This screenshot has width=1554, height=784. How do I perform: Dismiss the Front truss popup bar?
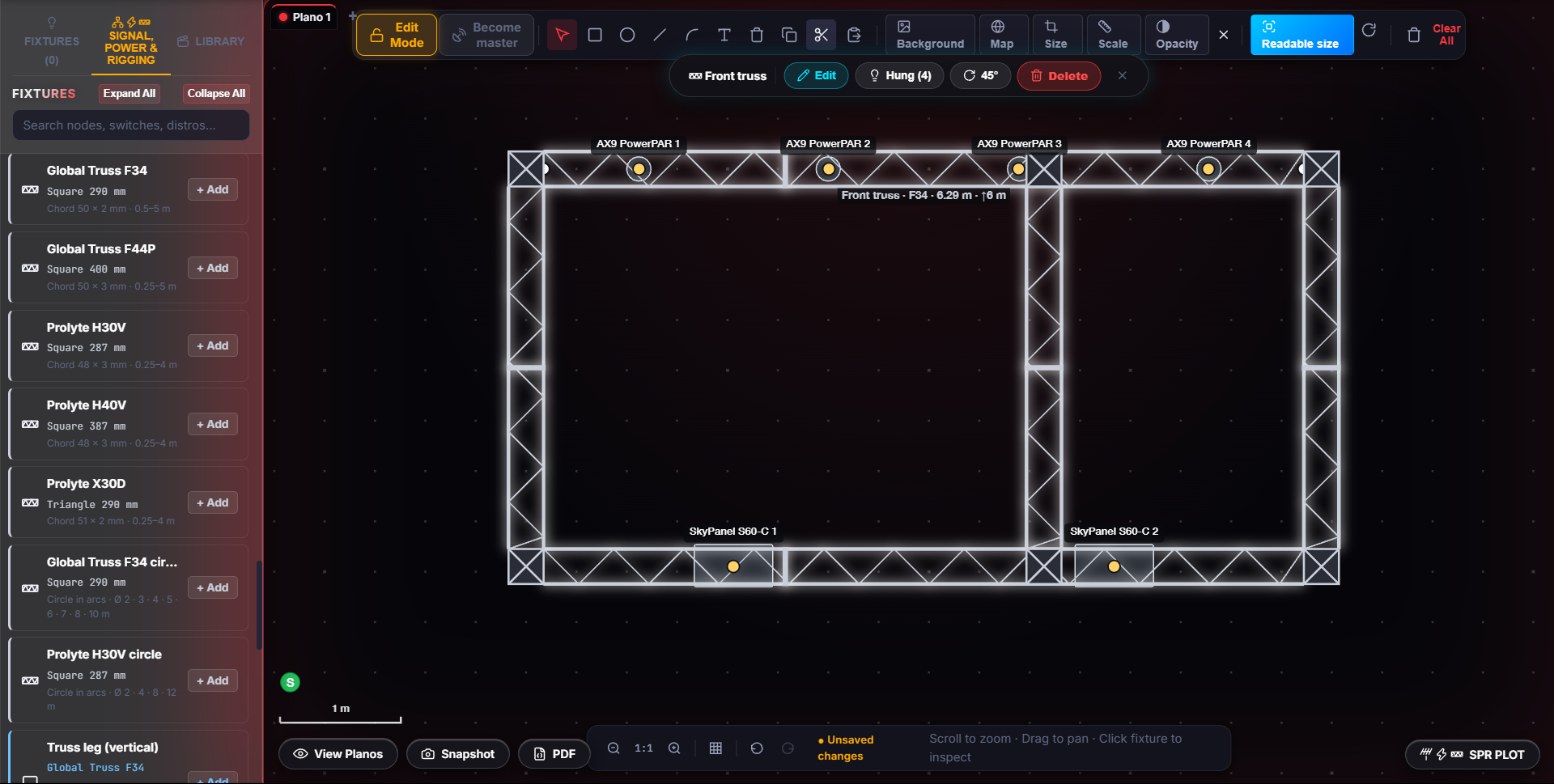(x=1122, y=75)
